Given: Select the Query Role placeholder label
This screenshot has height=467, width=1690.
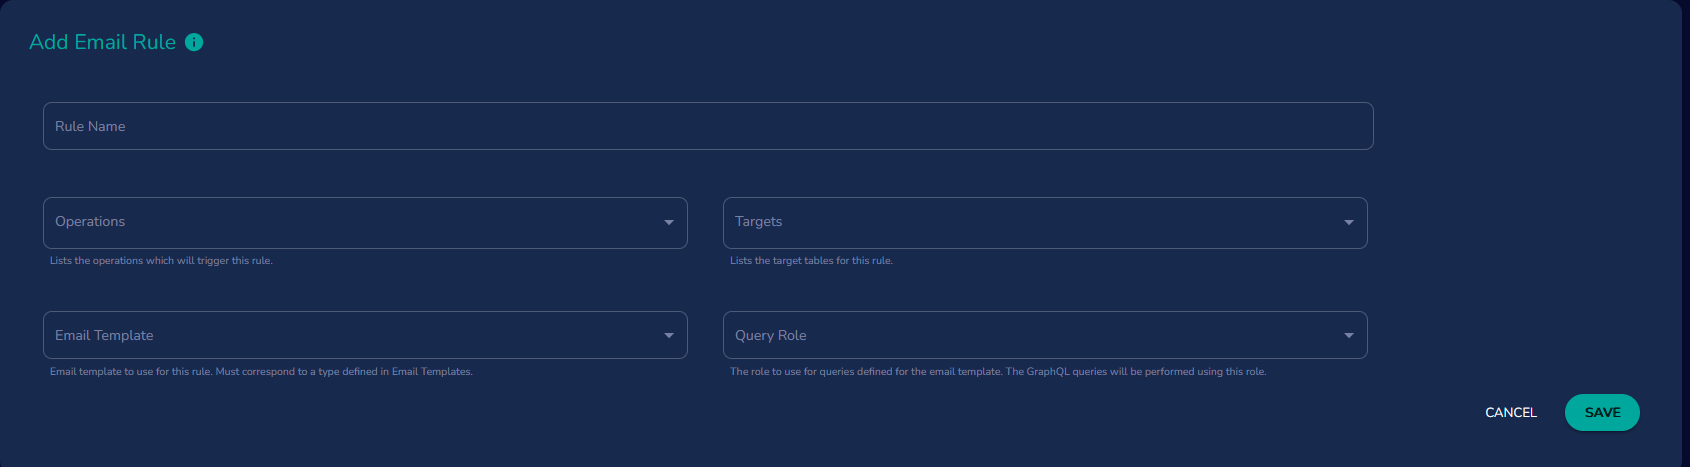Looking at the screenshot, I should pos(770,335).
